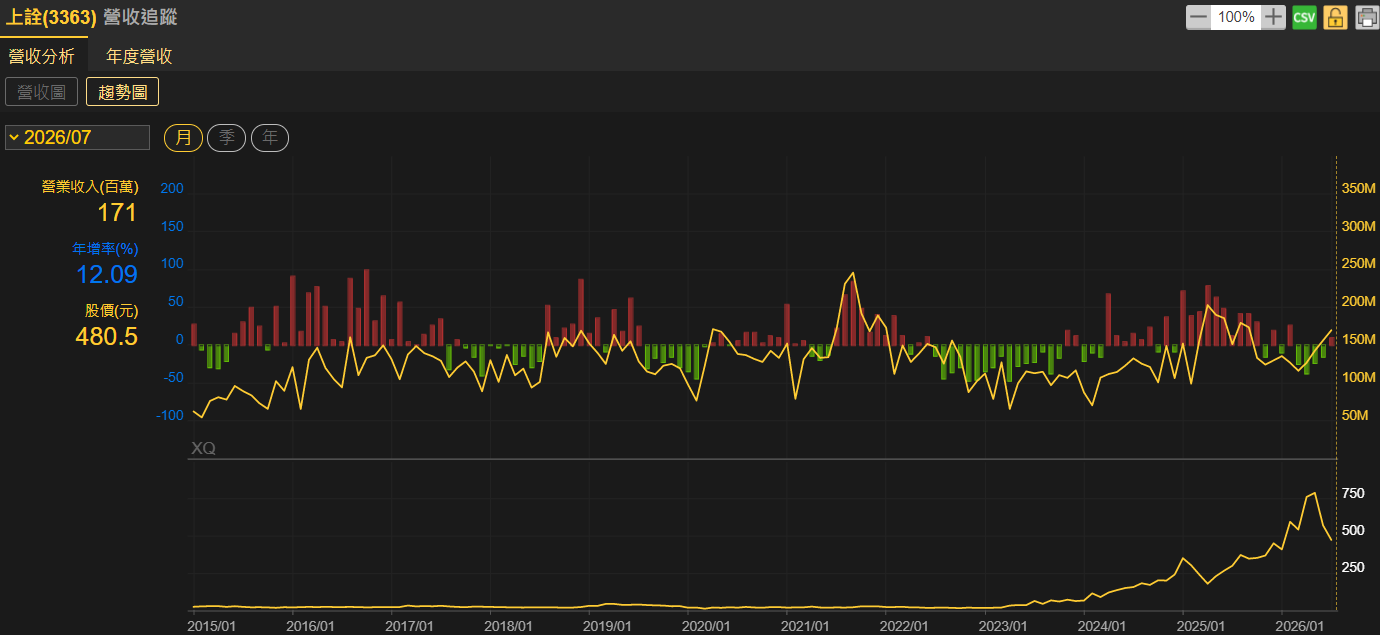
Task: Click the 營業收入(百萬) label
Action: click(x=90, y=187)
